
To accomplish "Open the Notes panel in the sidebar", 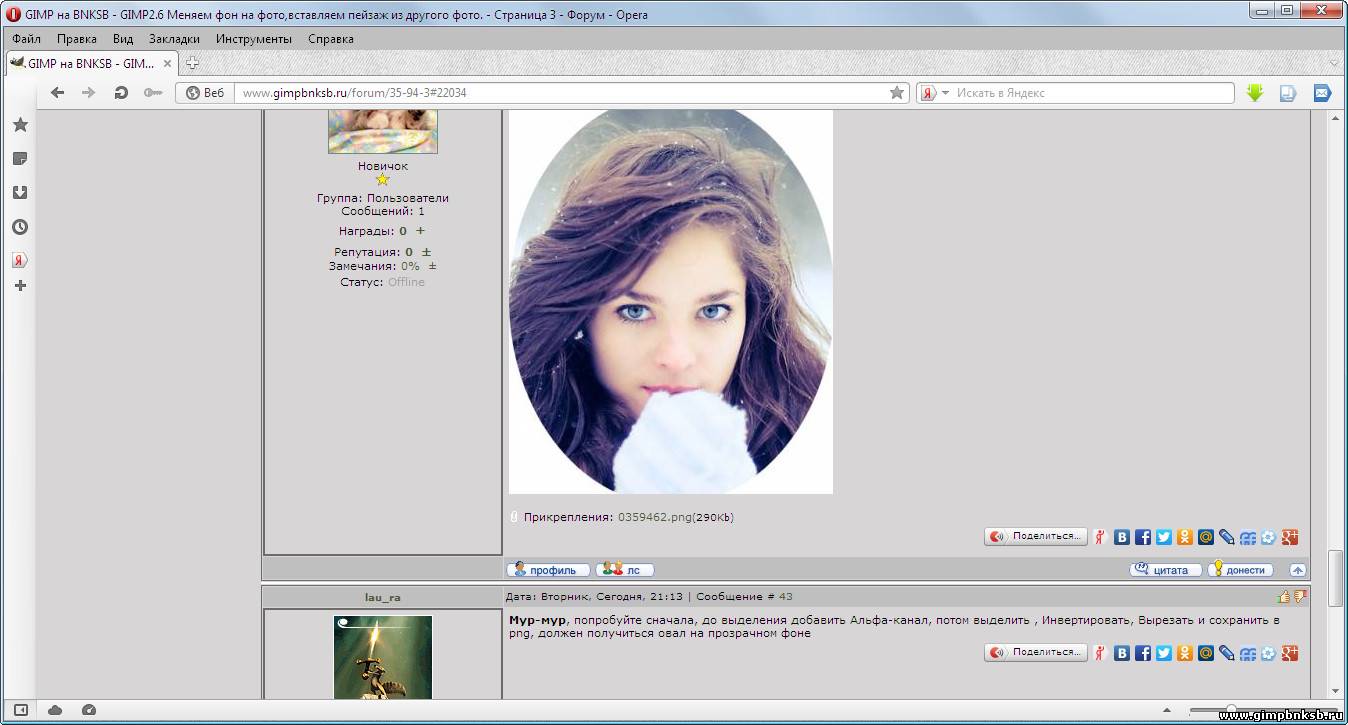I will [20, 159].
